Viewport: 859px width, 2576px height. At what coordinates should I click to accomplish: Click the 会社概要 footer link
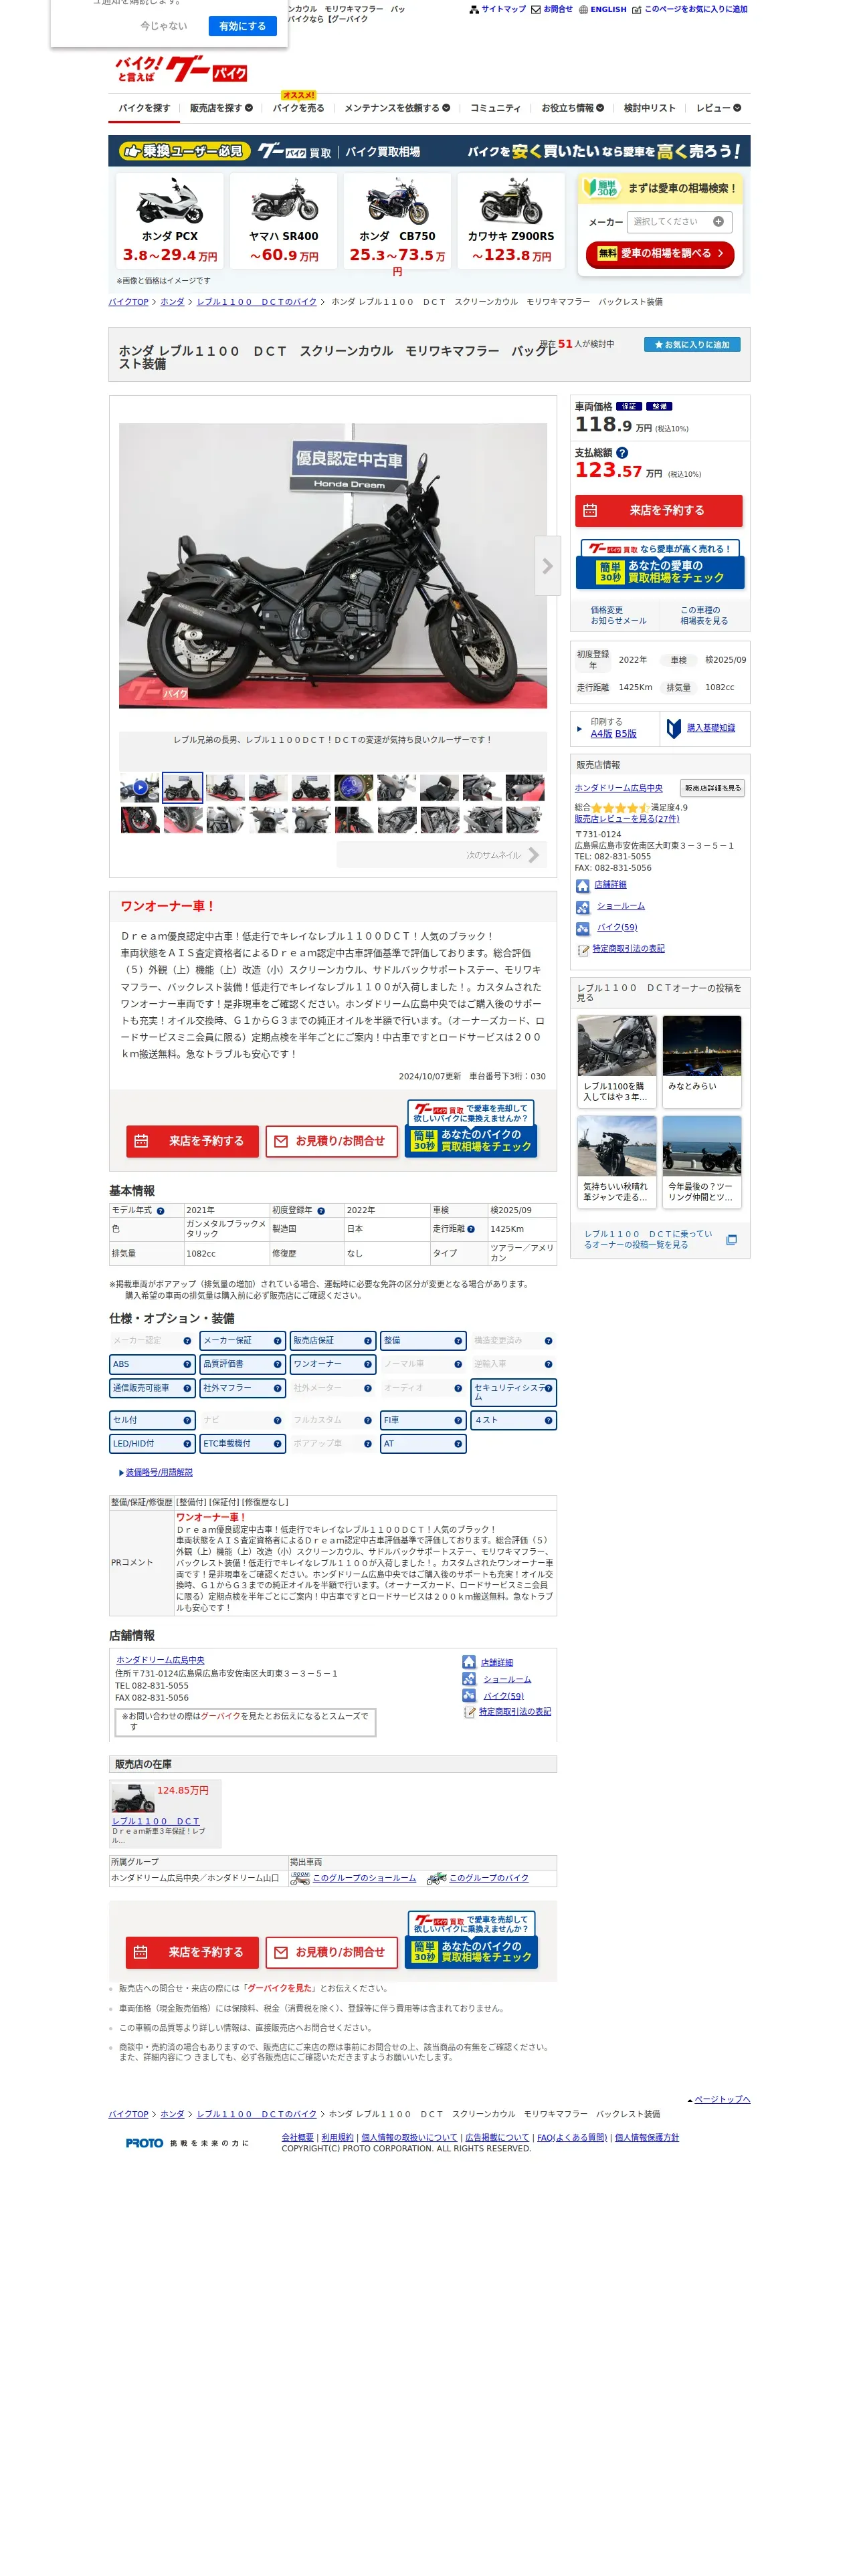click(298, 2138)
